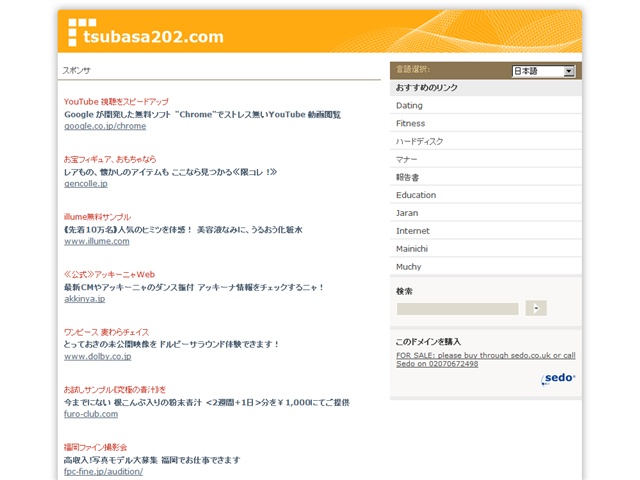Image resolution: width=640 pixels, height=480 pixels.
Task: Open the お試しサンプル青汁 ad title
Action: tap(115, 389)
